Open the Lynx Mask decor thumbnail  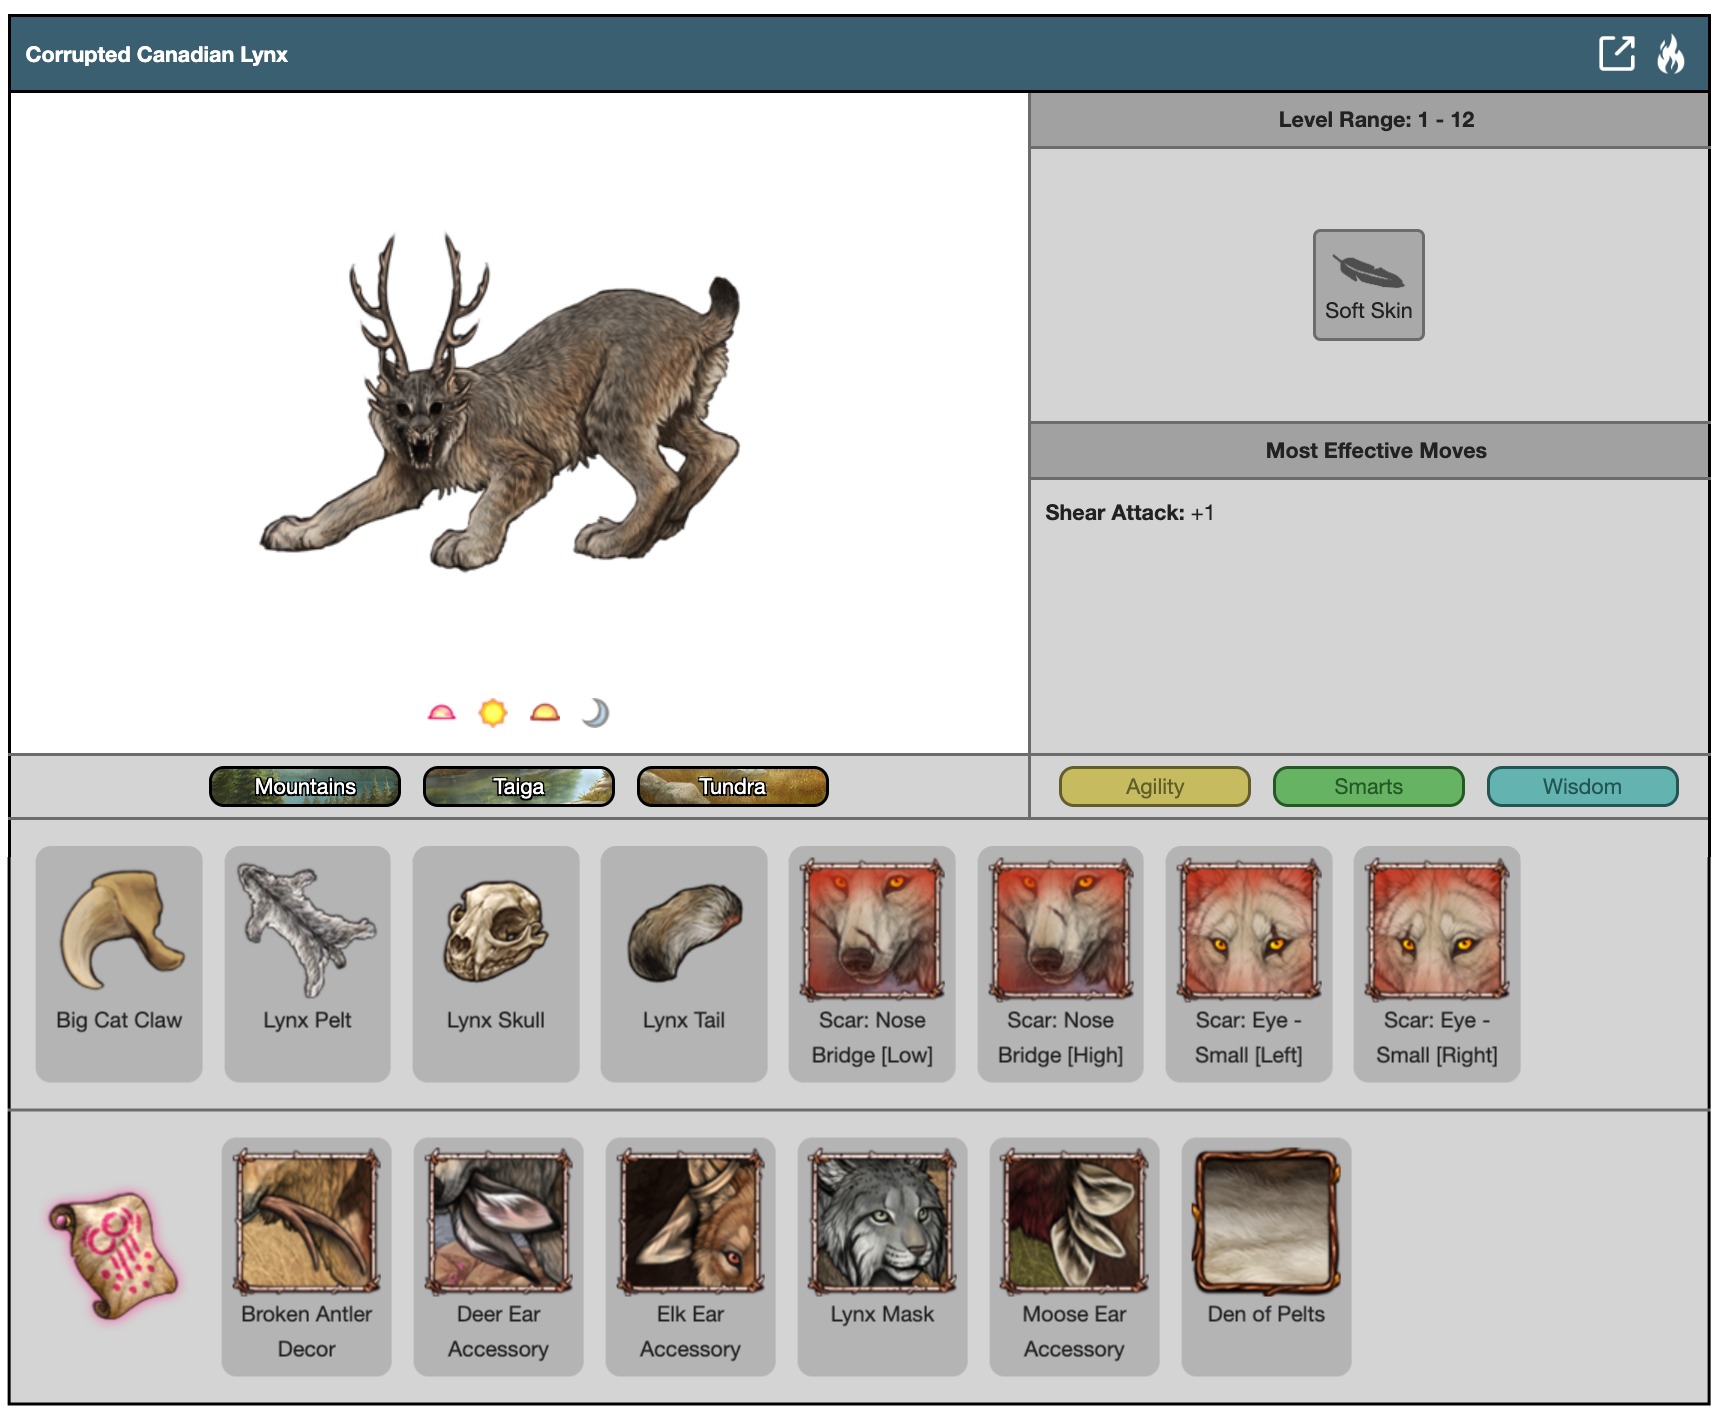[x=882, y=1222]
